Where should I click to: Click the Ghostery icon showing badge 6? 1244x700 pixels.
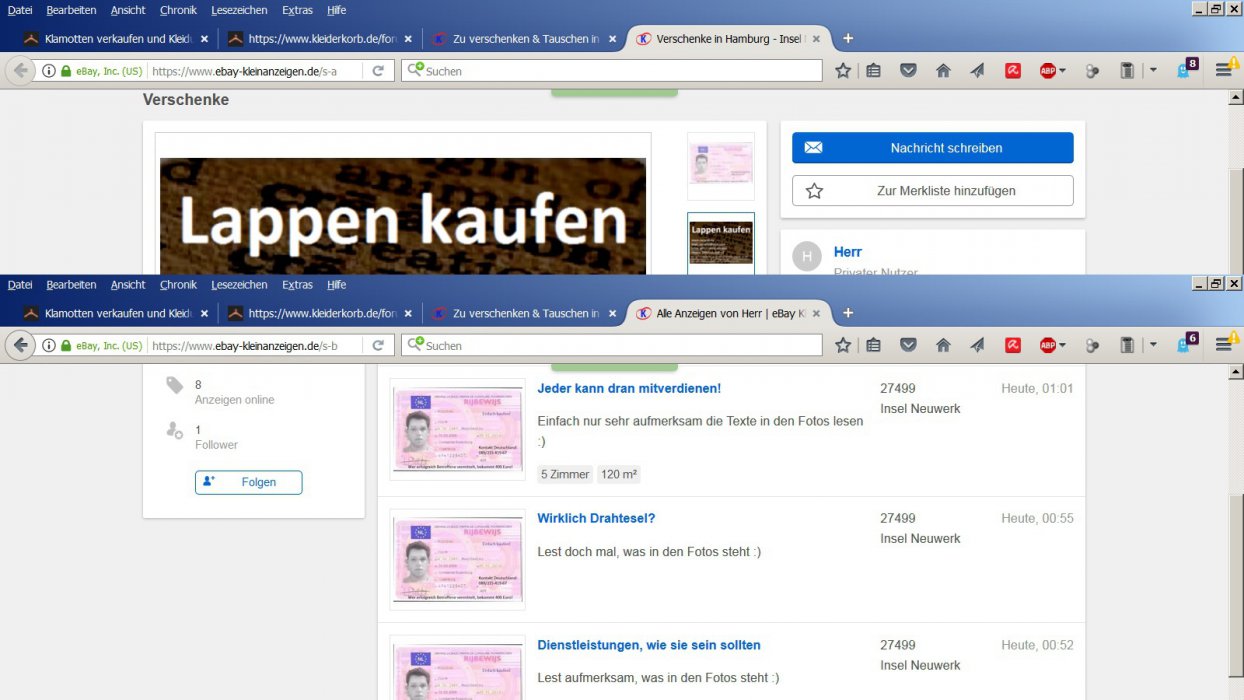[x=1186, y=344]
